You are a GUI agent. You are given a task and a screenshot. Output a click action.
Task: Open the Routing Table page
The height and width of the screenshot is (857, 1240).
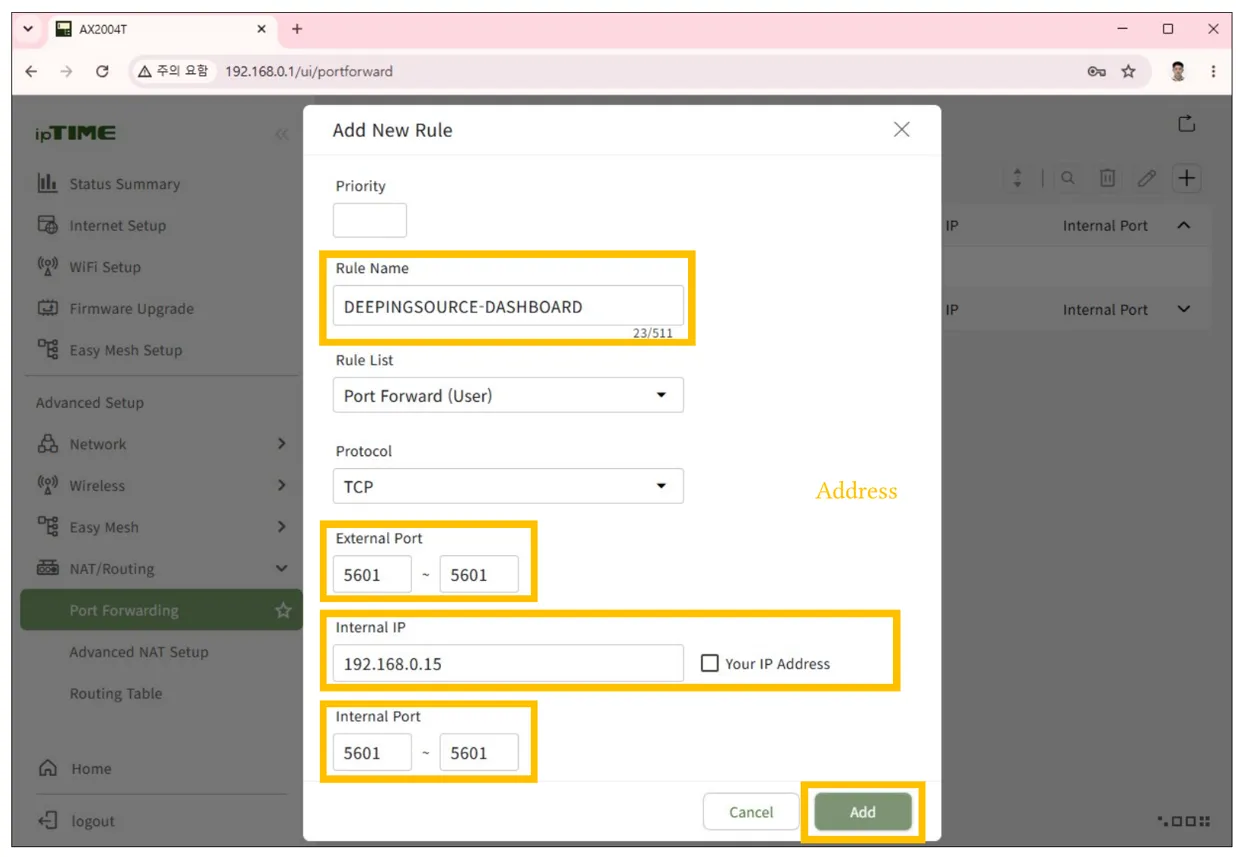[x=116, y=694]
